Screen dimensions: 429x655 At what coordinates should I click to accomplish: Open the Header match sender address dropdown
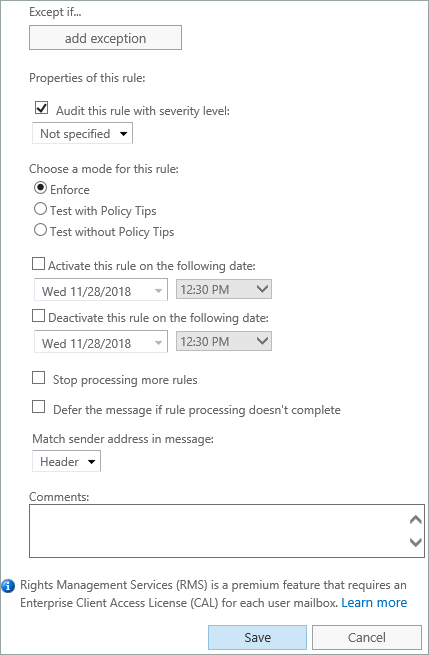[66, 462]
